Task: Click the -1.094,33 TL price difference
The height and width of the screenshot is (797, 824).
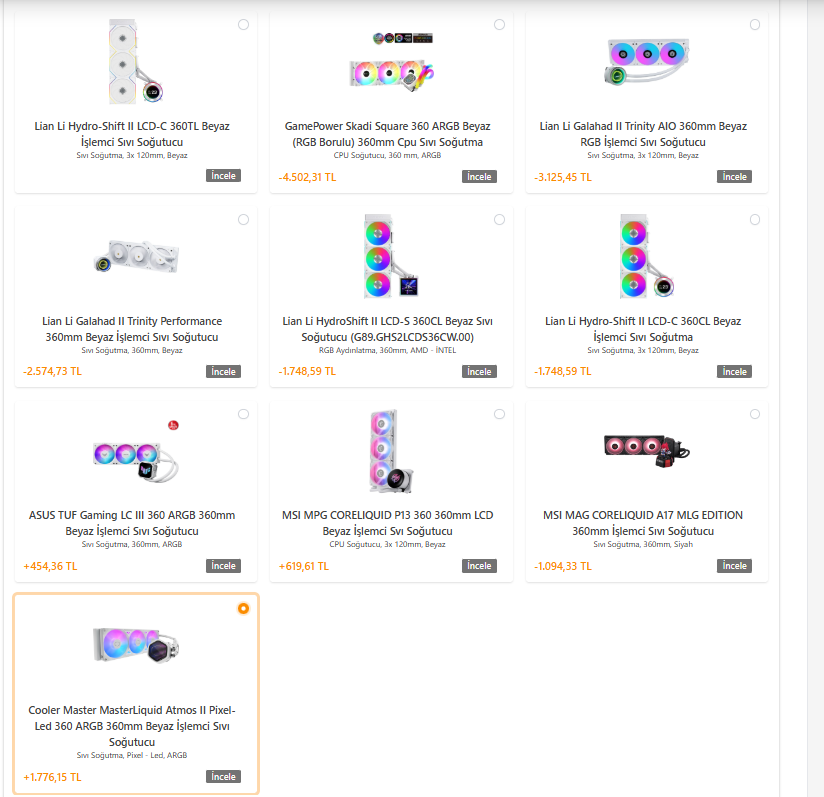Action: tap(563, 566)
